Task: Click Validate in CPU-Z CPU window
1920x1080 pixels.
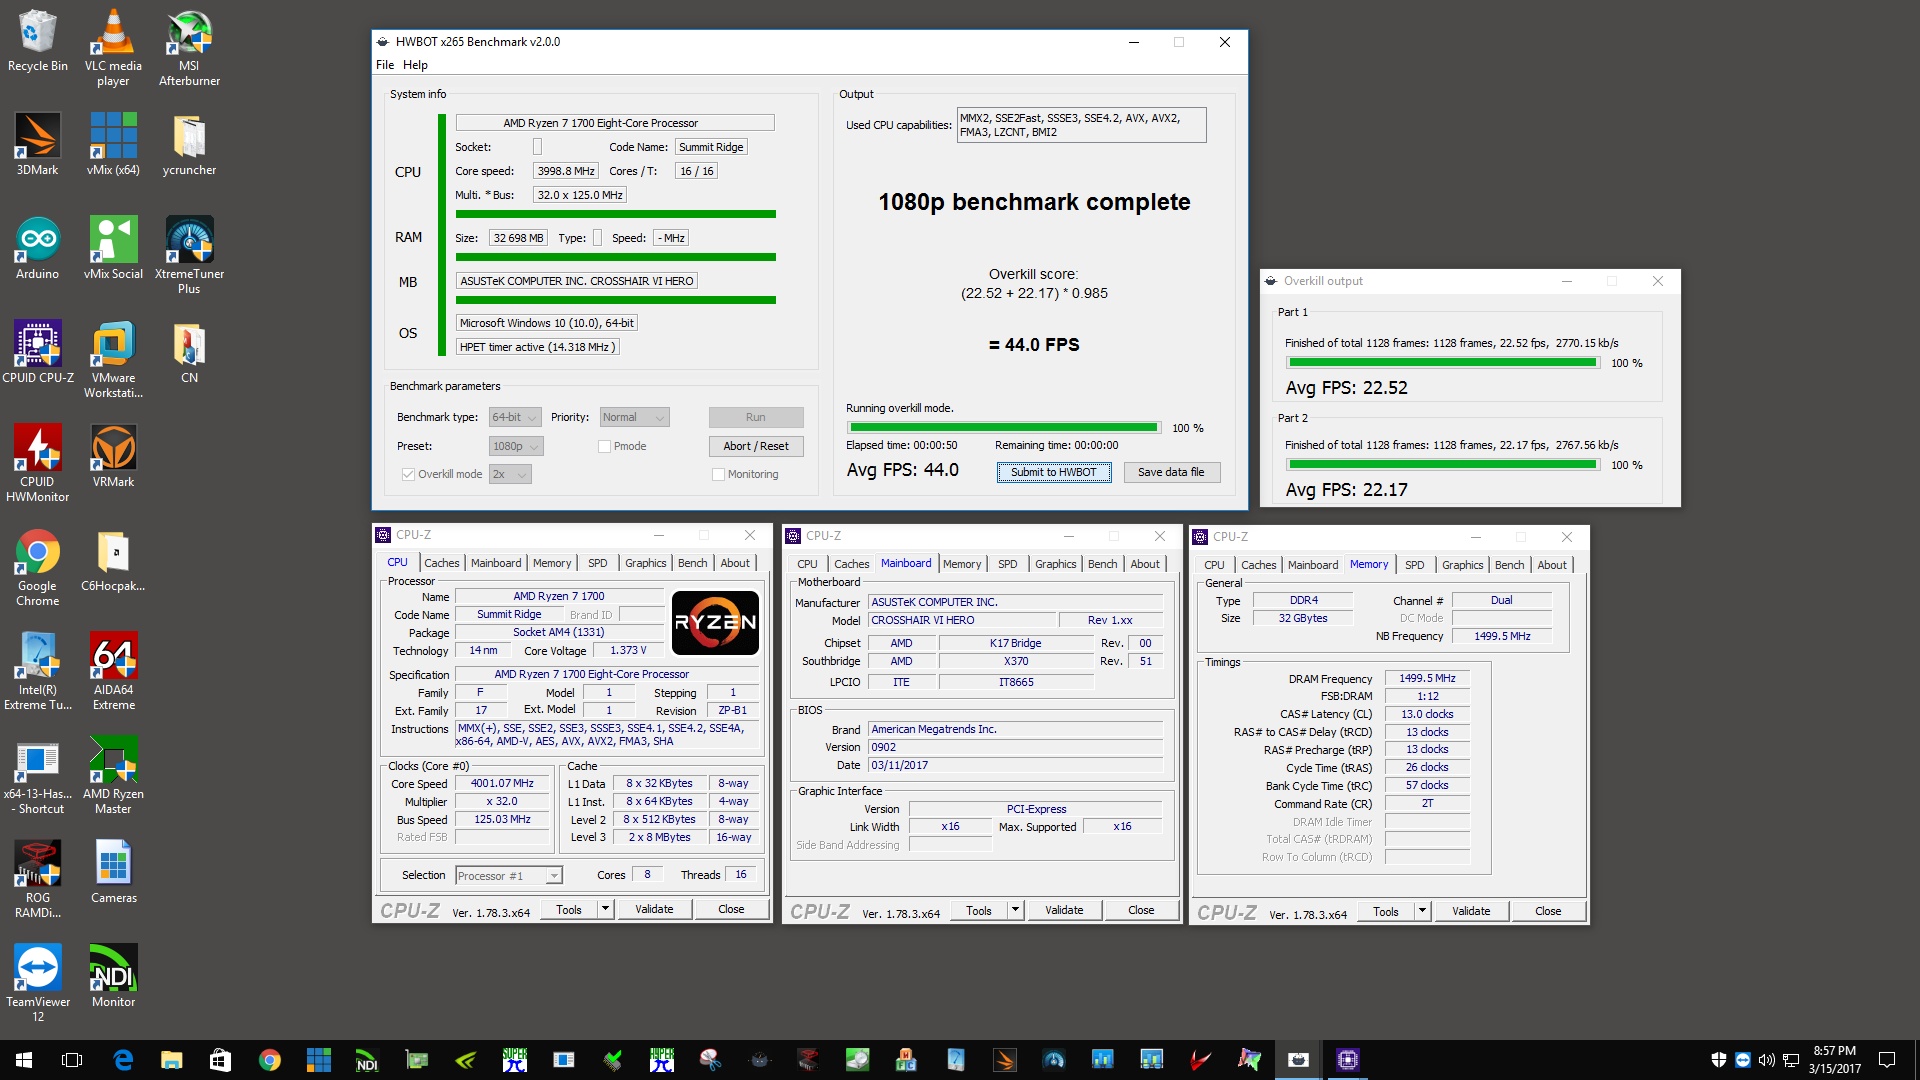Action: coord(654,909)
